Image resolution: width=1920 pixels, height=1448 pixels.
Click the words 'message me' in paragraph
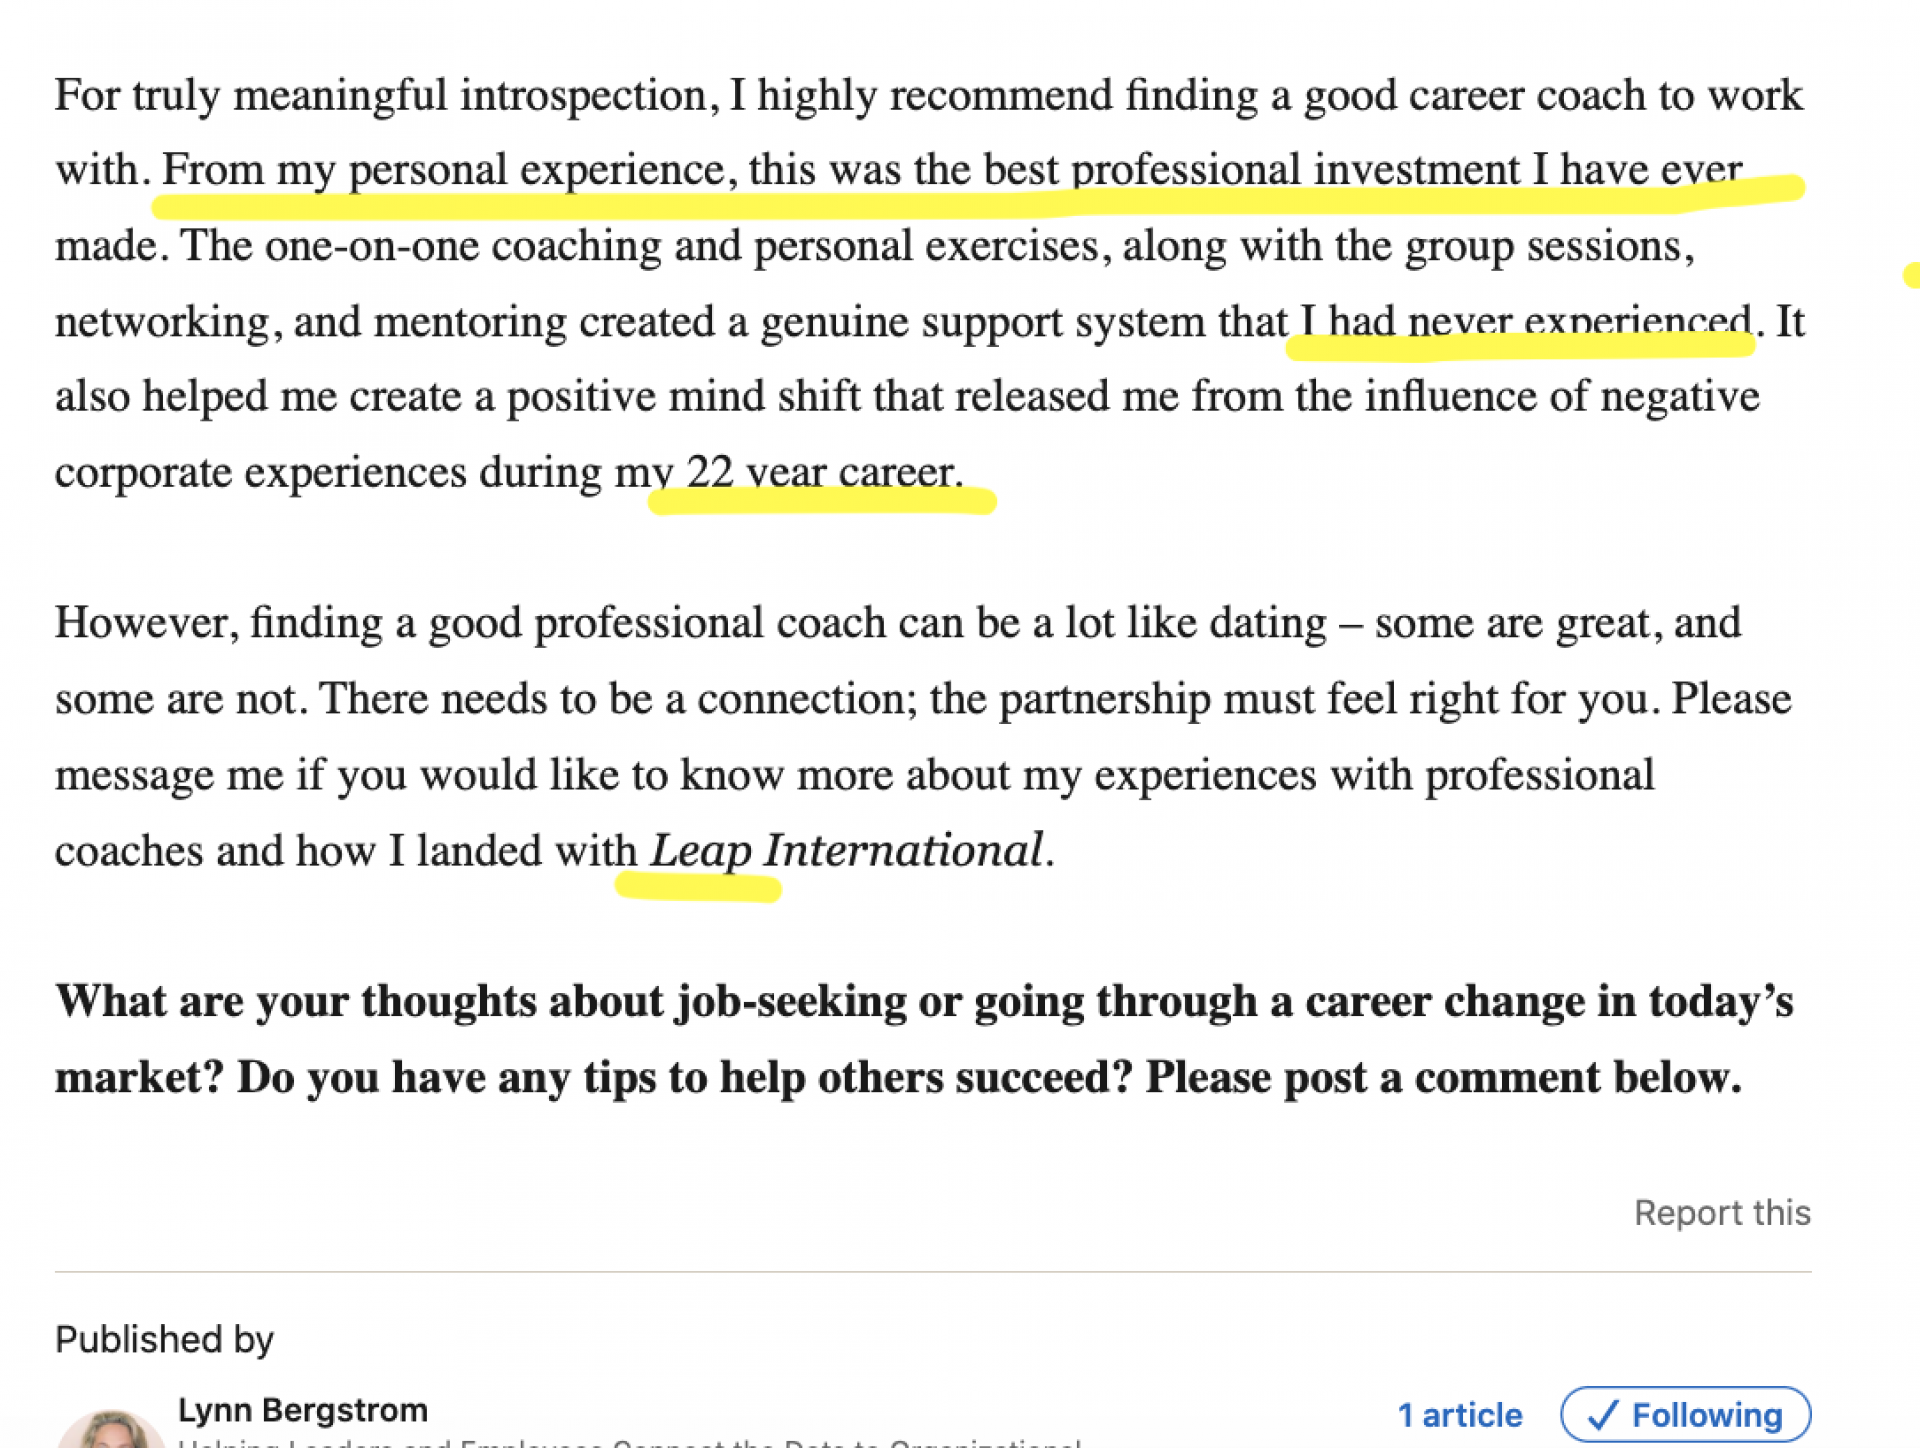169,776
